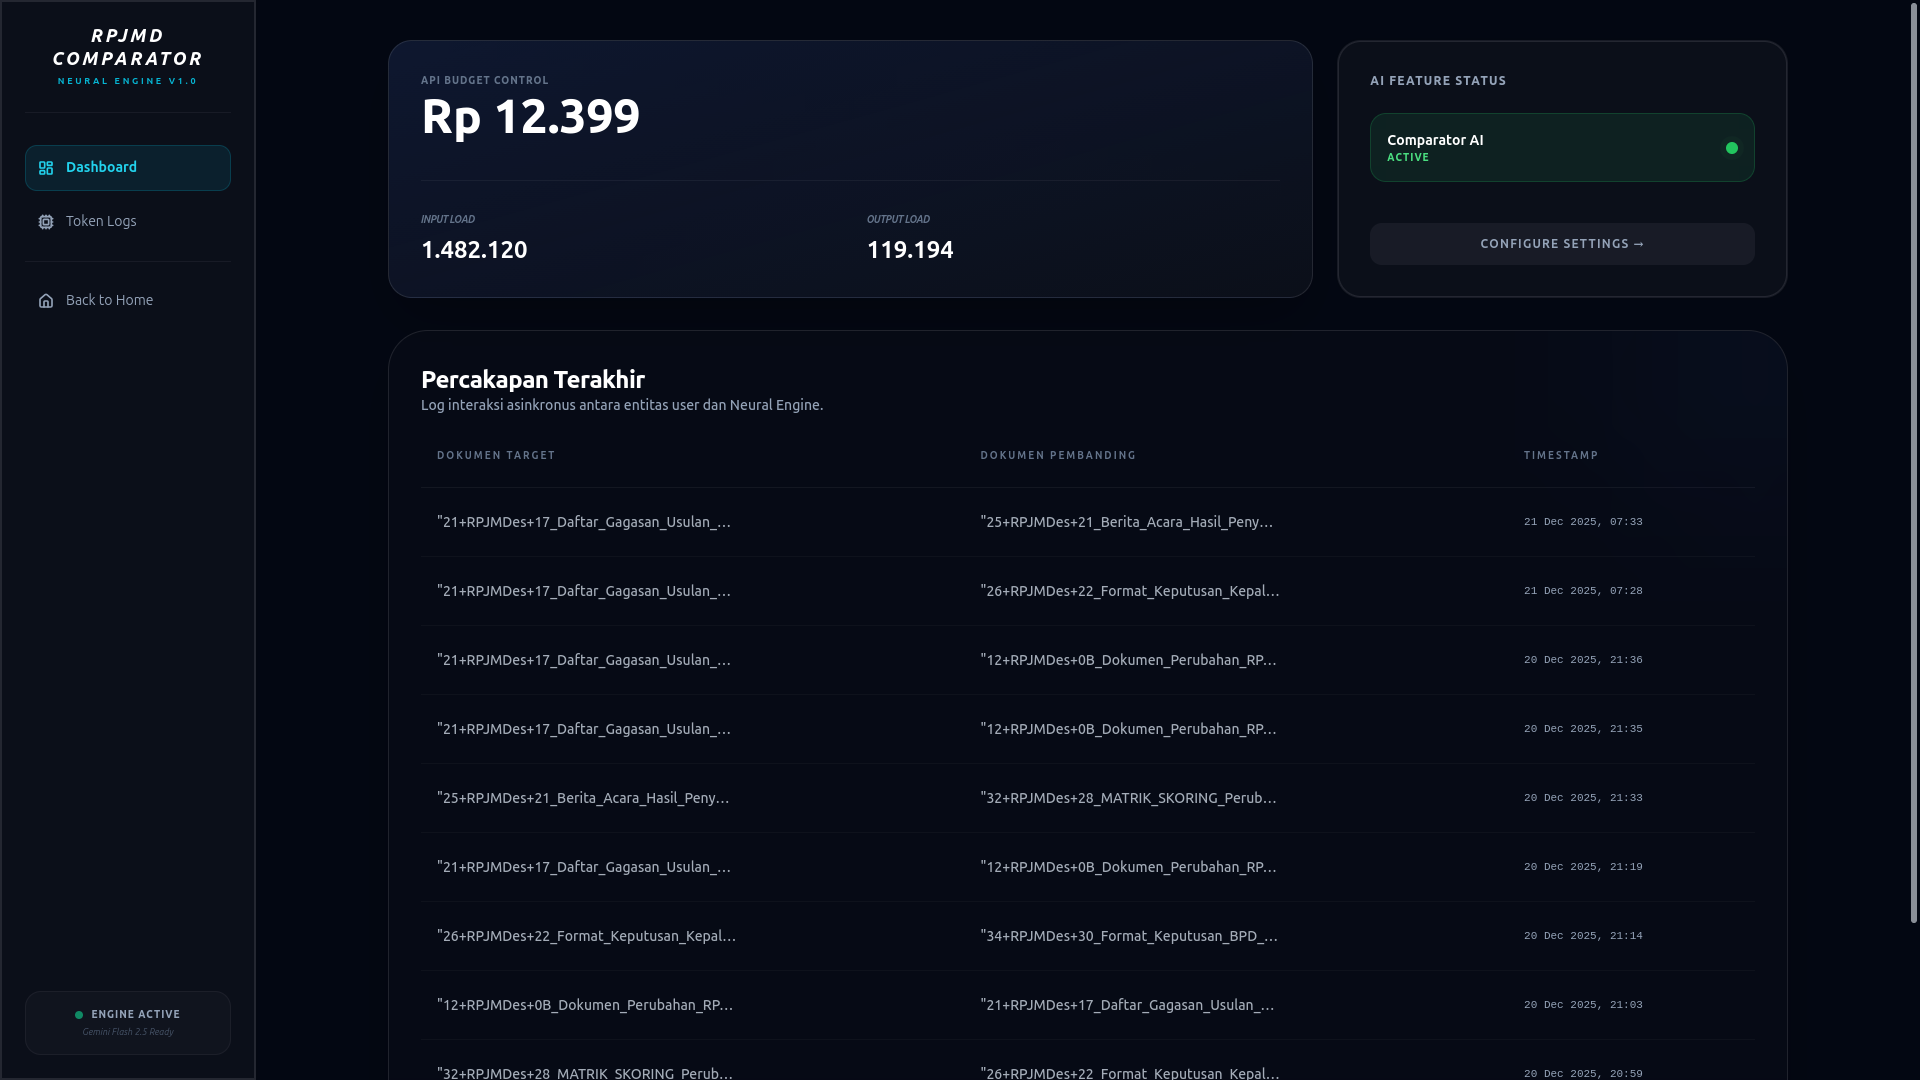Click the Engine Active green indicator dot
This screenshot has height=1080, width=1920.
(79, 1015)
